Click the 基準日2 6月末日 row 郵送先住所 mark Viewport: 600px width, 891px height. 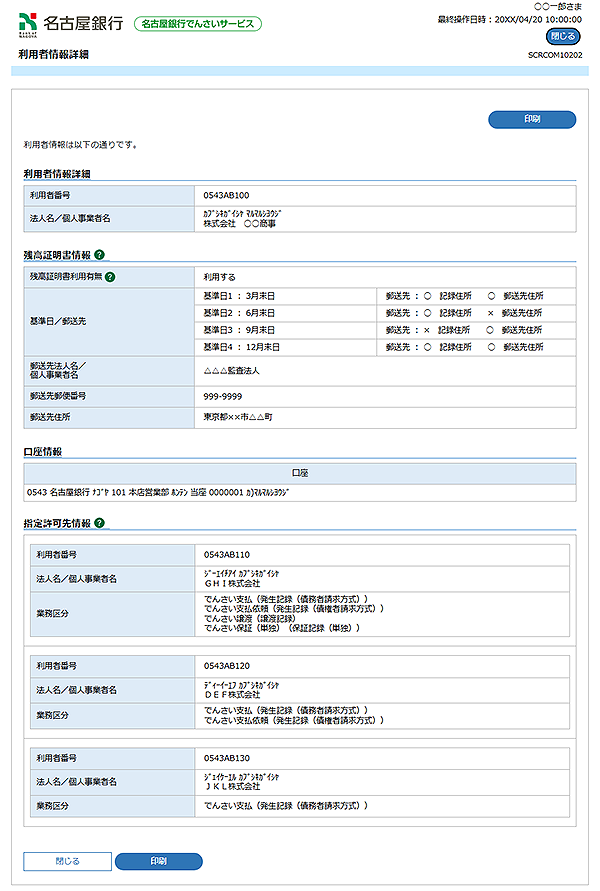(x=490, y=313)
